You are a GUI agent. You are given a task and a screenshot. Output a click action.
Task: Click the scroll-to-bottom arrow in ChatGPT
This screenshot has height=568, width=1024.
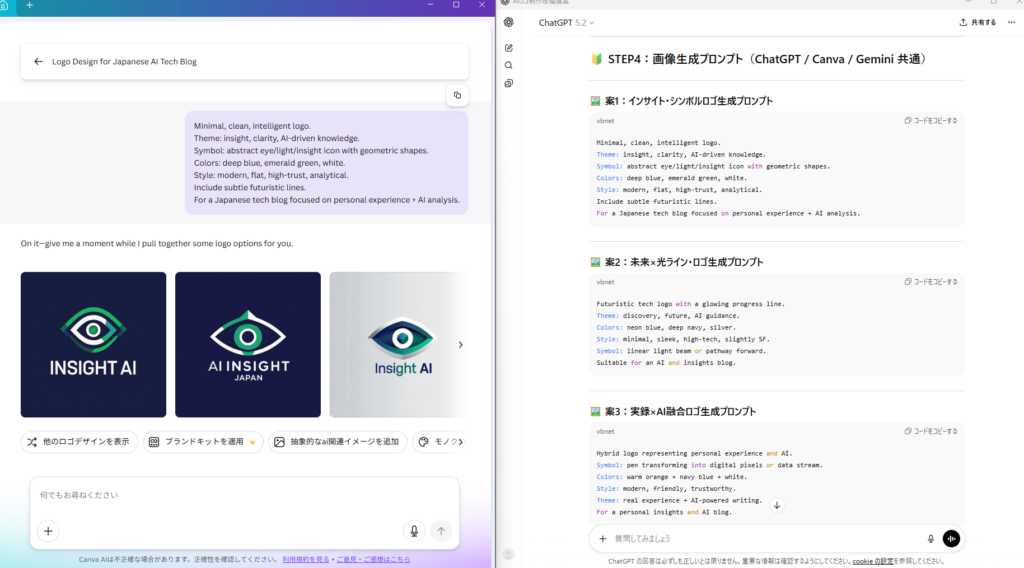pos(777,505)
